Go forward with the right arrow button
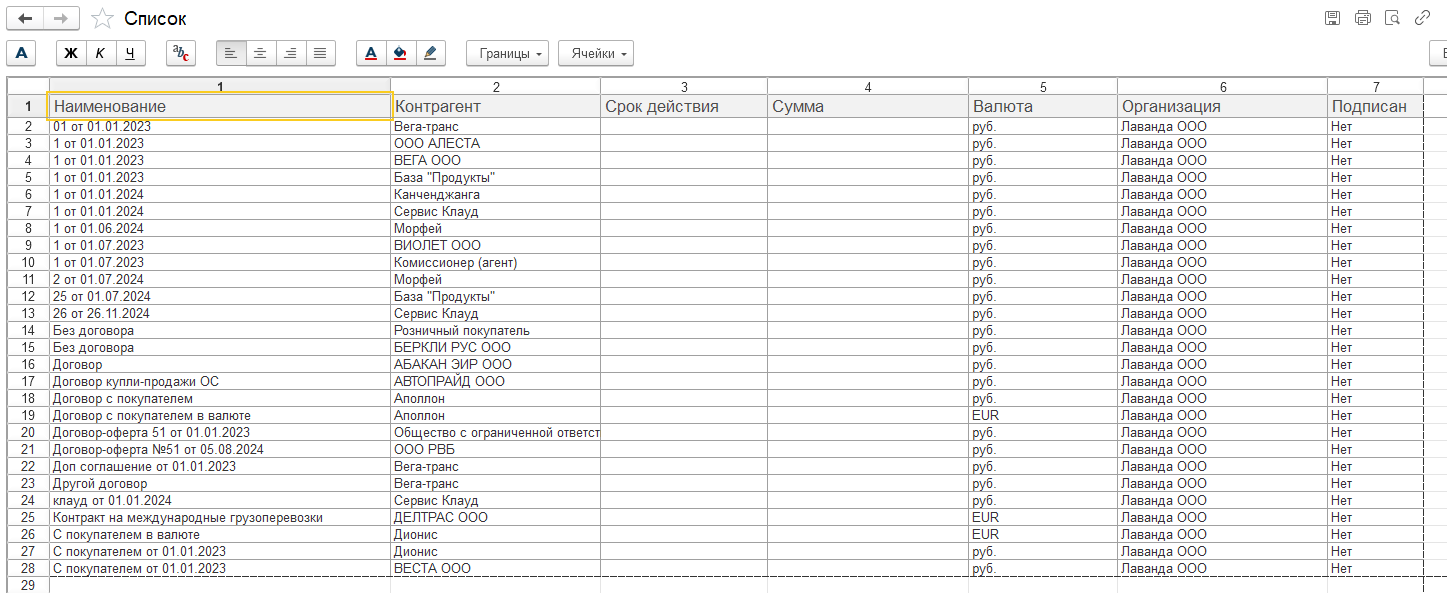1447x593 pixels. click(x=61, y=19)
